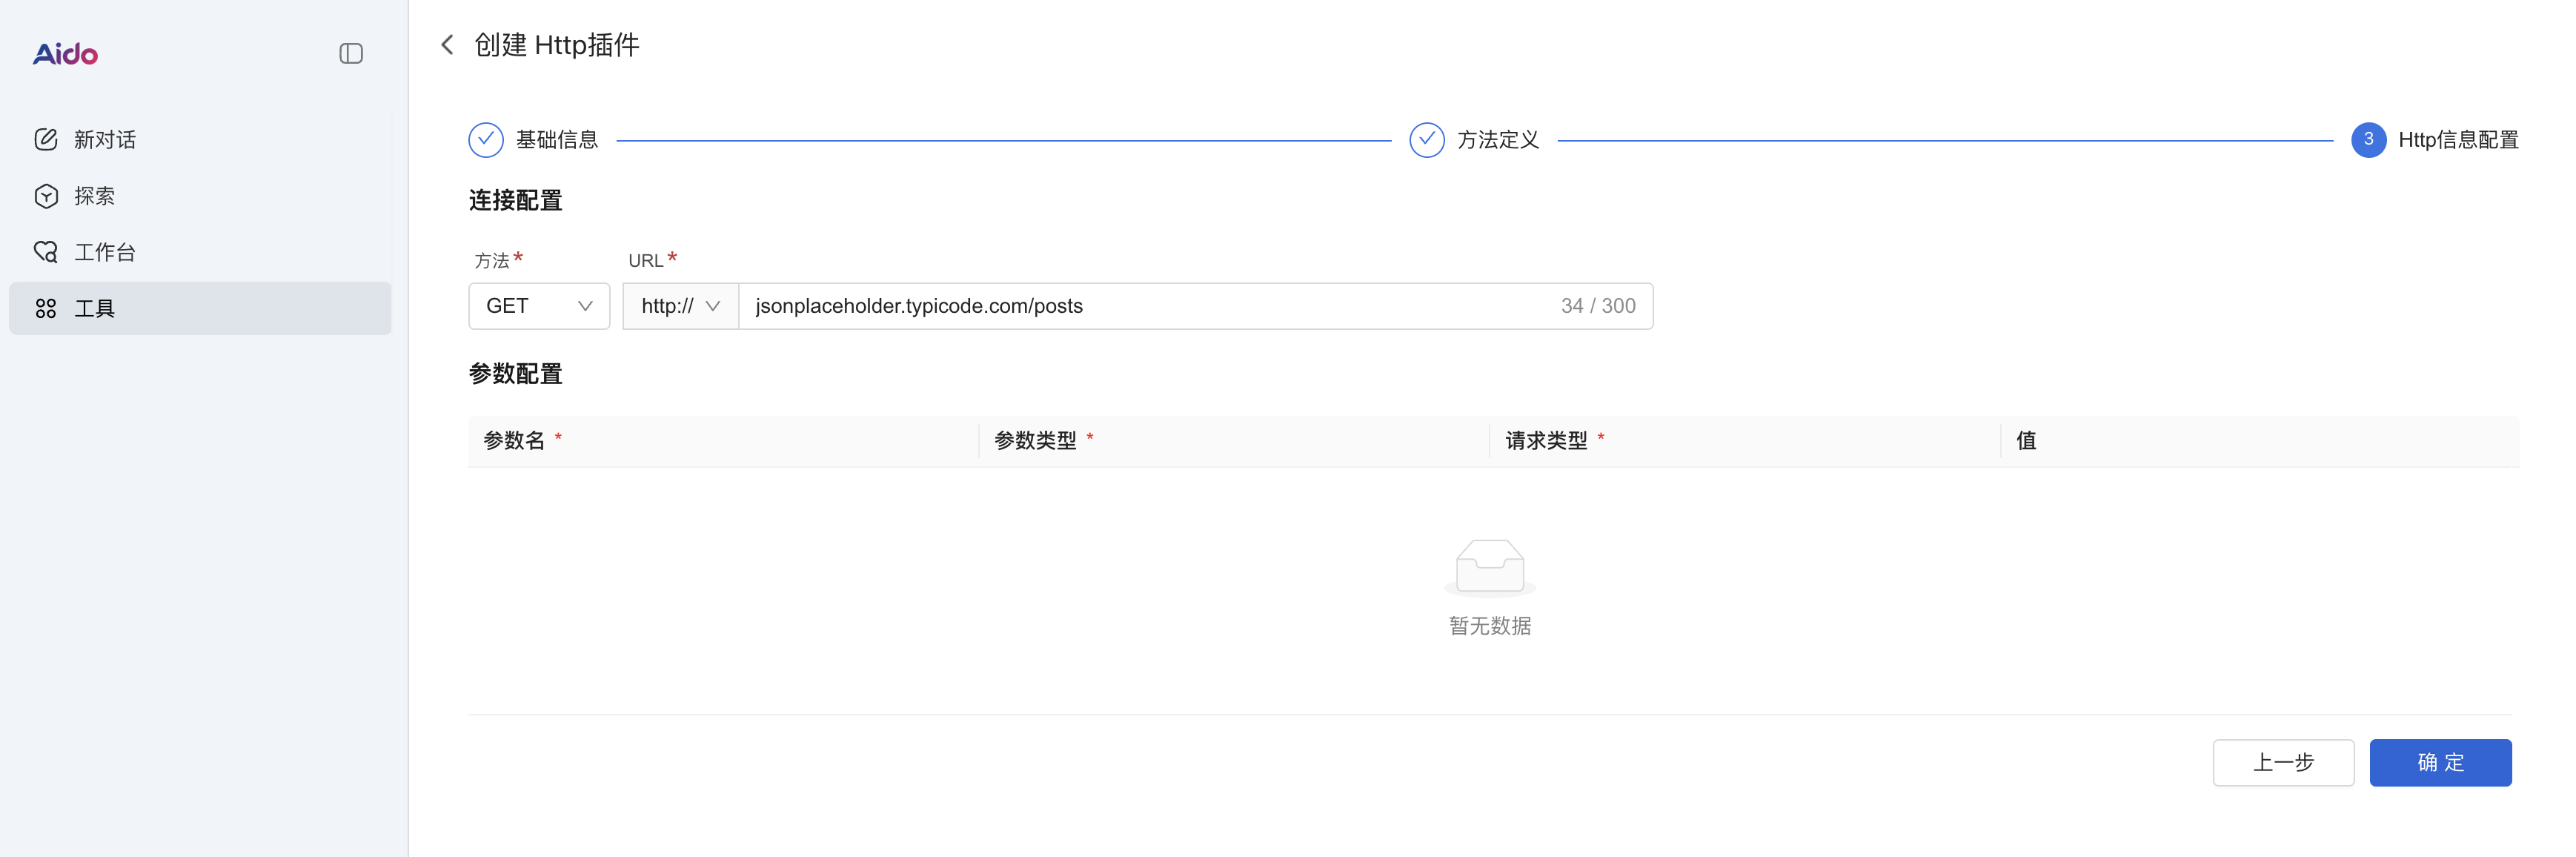The image size is (2576, 857).
Task: Open the 探索 menu item
Action: point(95,196)
